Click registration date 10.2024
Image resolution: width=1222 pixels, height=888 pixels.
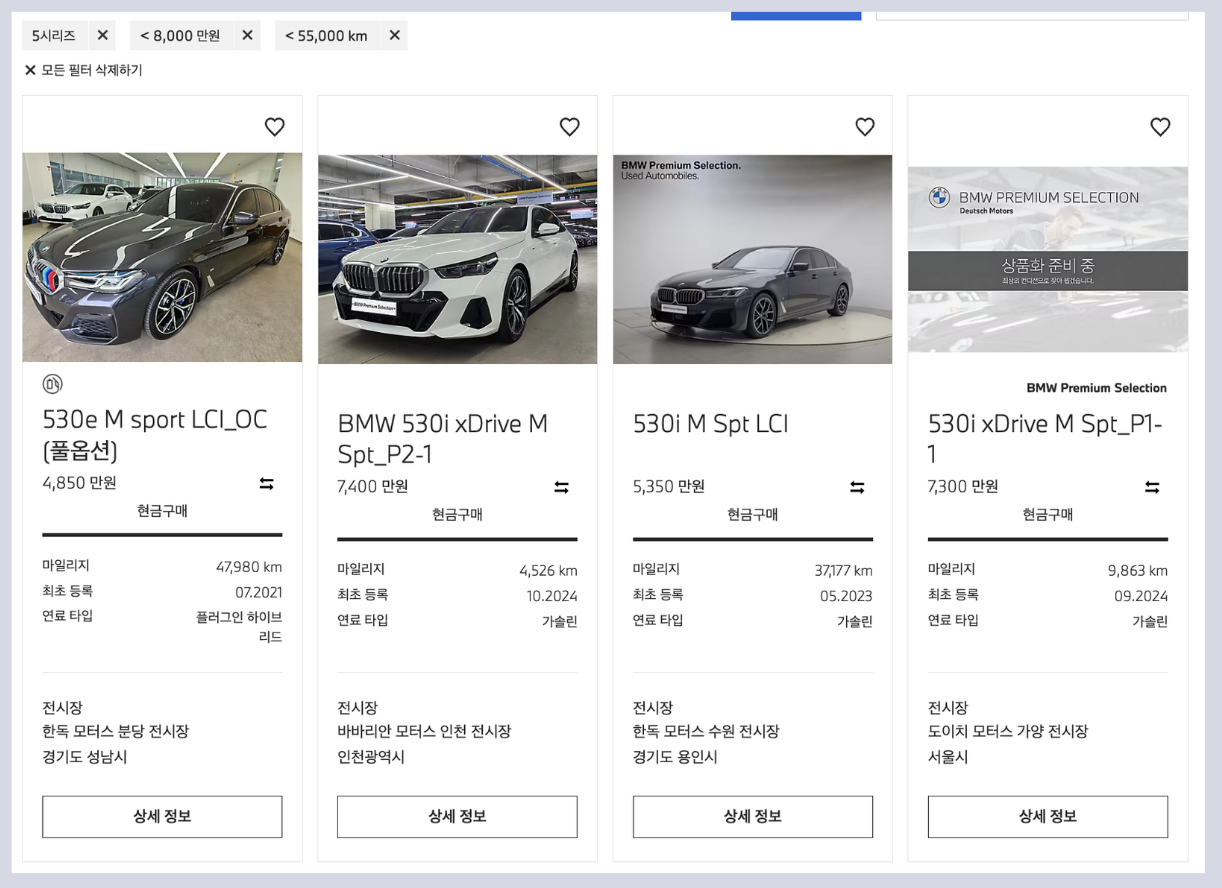coord(552,596)
